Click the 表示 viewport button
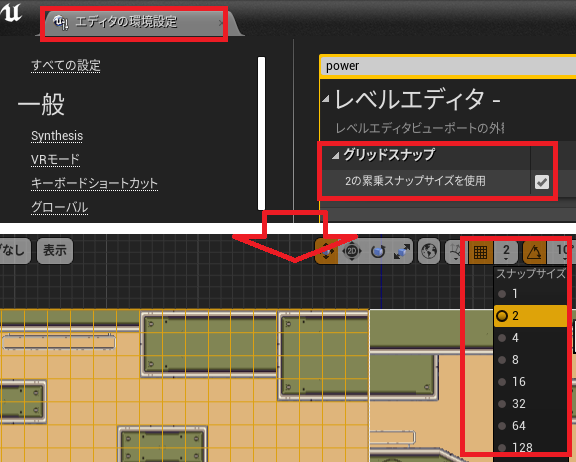Viewport: 576px width, 462px height. pos(55,251)
